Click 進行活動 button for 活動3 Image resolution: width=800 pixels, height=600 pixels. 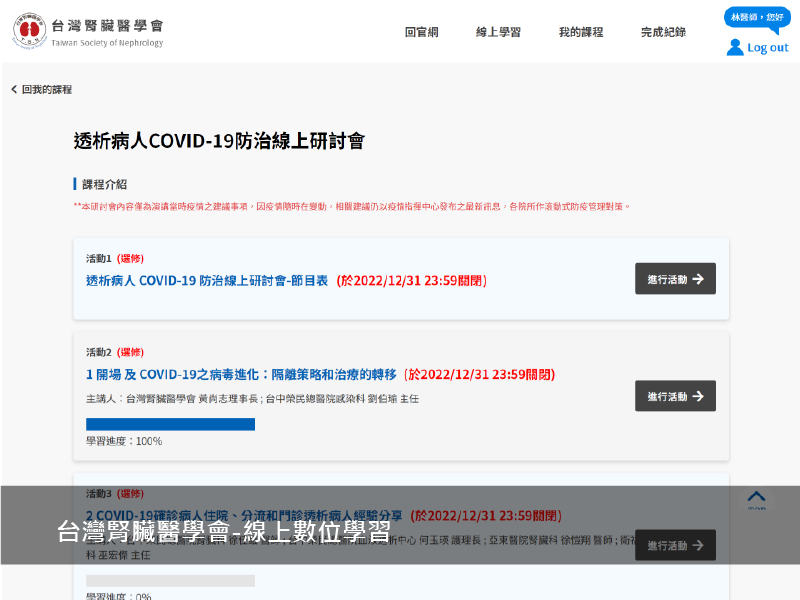[x=675, y=545]
